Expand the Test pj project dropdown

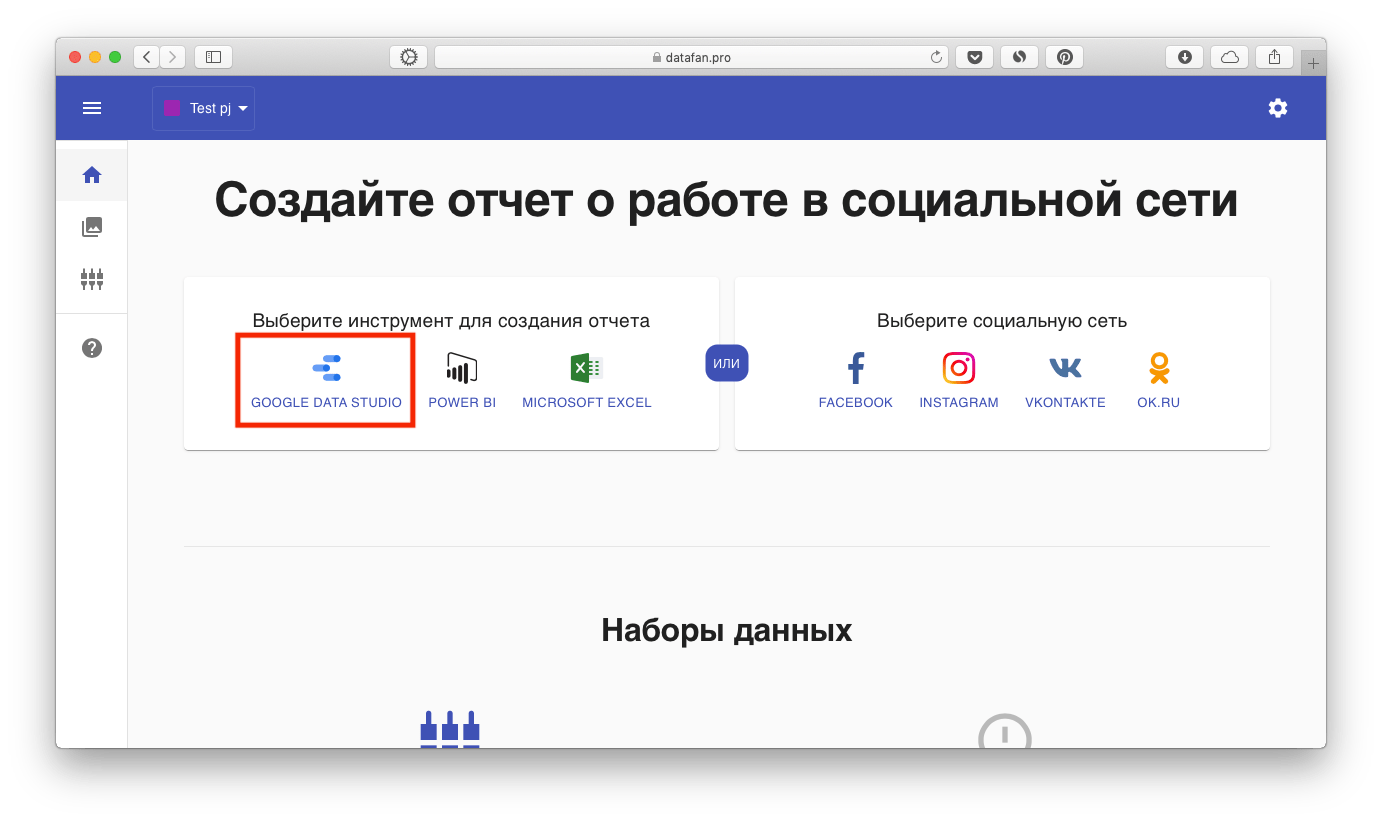pos(204,108)
